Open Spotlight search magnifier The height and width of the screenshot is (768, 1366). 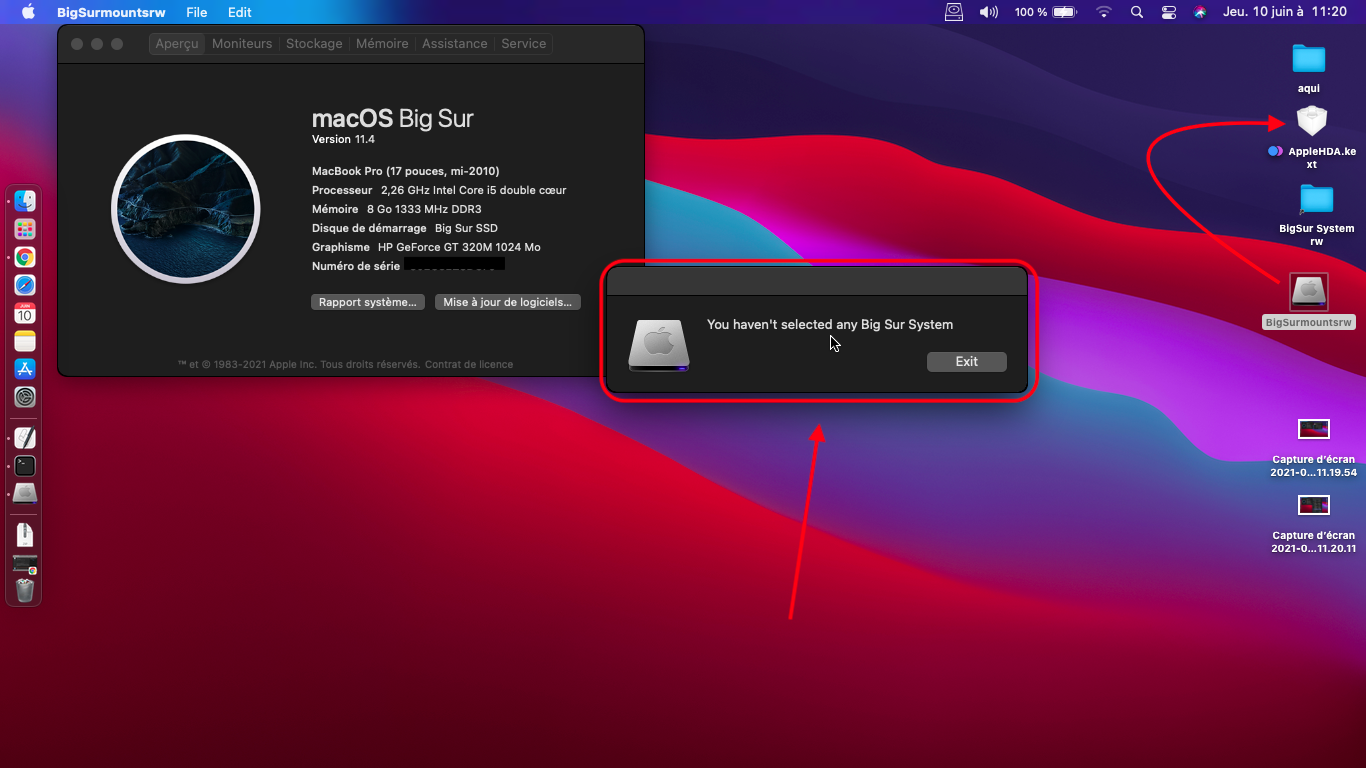click(1137, 12)
